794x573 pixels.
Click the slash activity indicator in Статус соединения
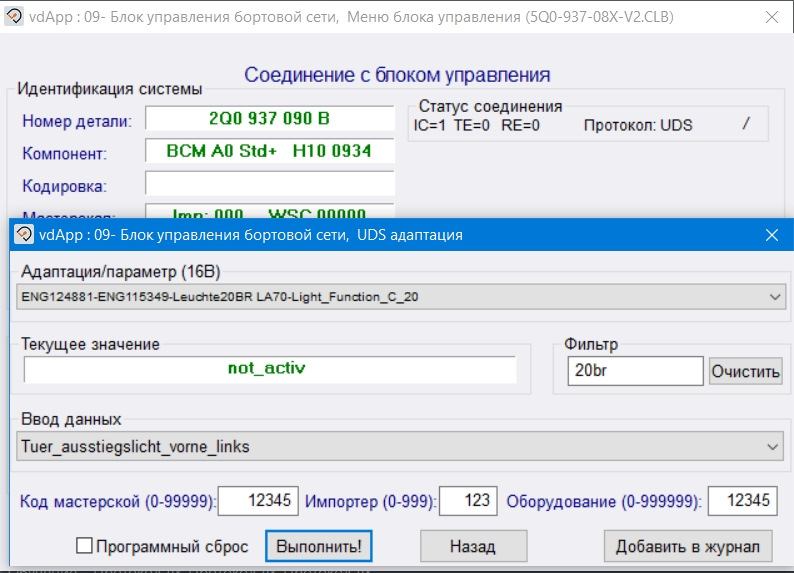(x=746, y=123)
